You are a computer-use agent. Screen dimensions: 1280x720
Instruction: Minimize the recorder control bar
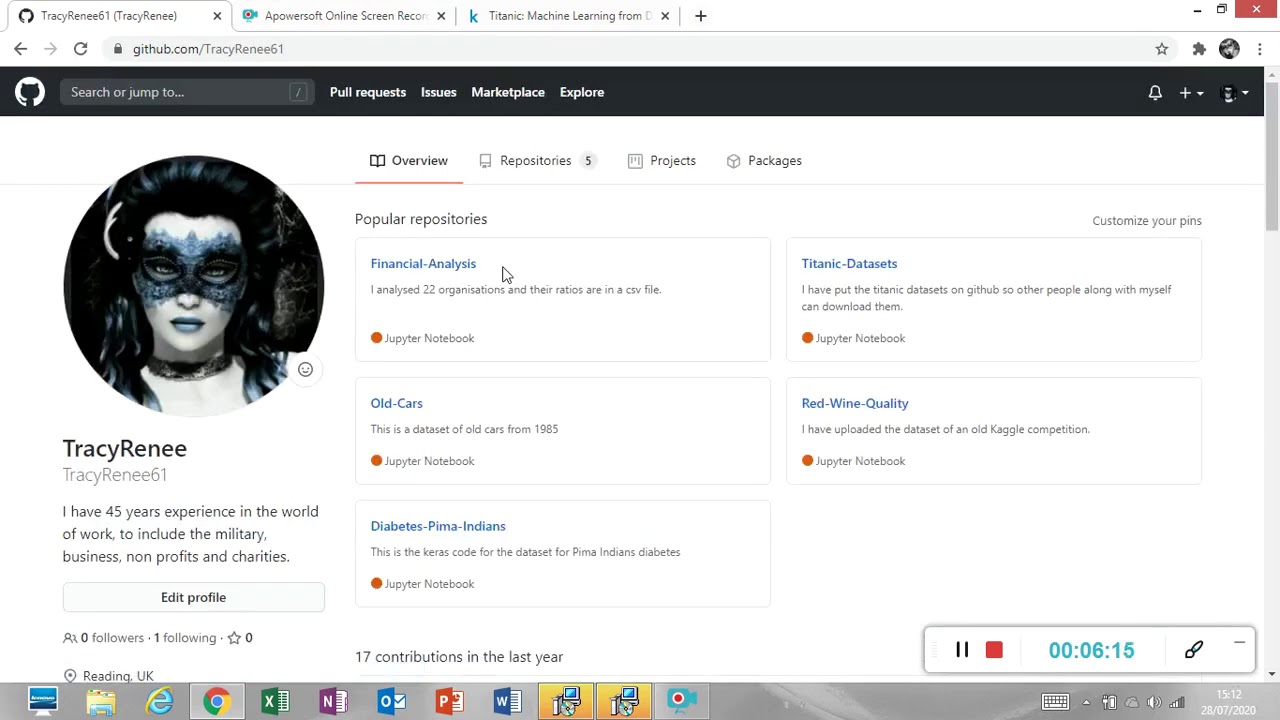pyautogui.click(x=1239, y=642)
